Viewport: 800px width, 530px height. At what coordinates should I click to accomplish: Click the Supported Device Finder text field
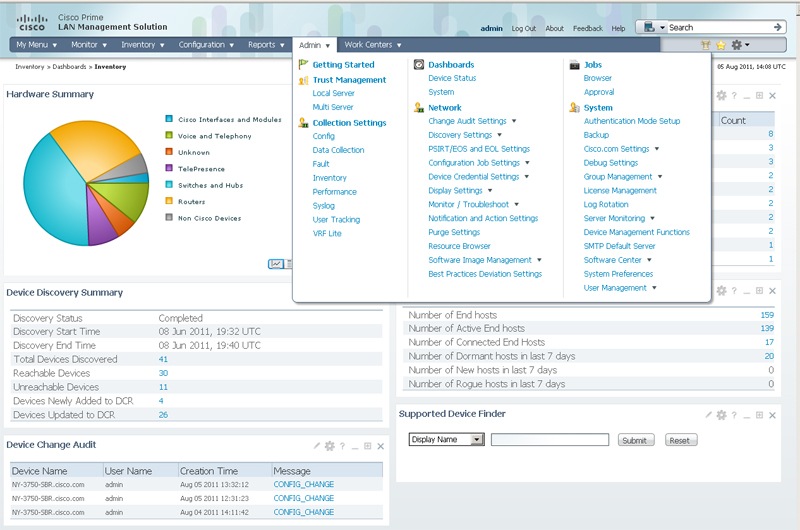549,440
